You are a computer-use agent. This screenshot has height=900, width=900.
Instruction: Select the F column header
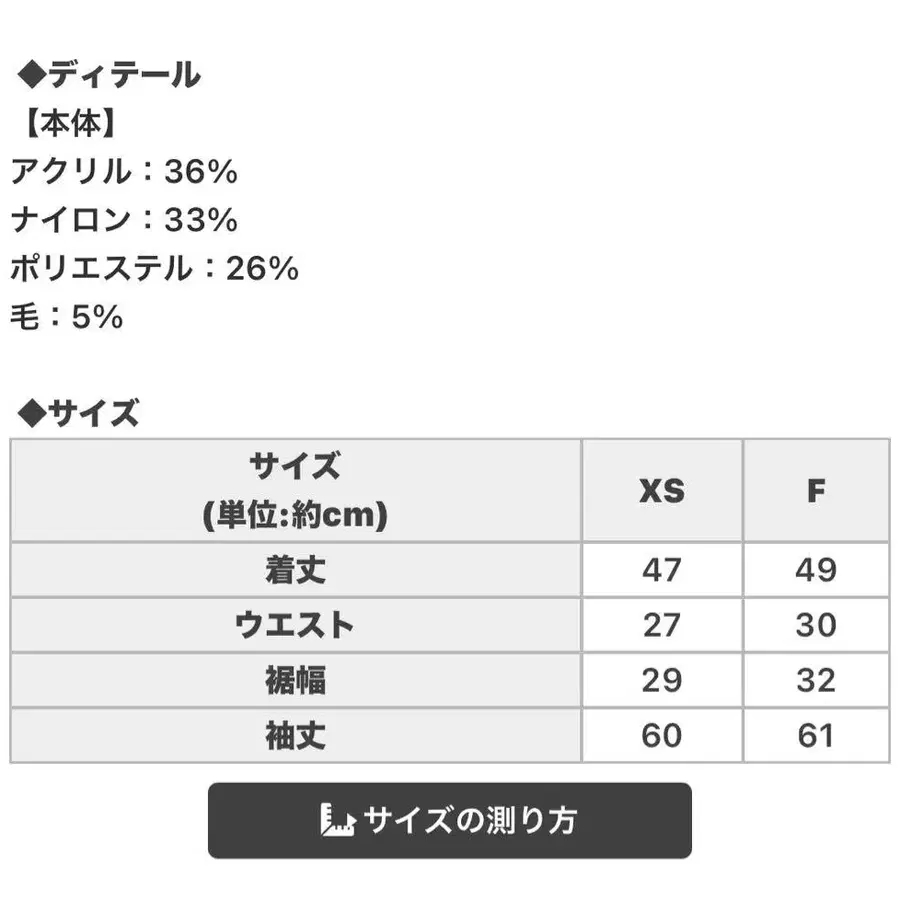(x=816, y=491)
